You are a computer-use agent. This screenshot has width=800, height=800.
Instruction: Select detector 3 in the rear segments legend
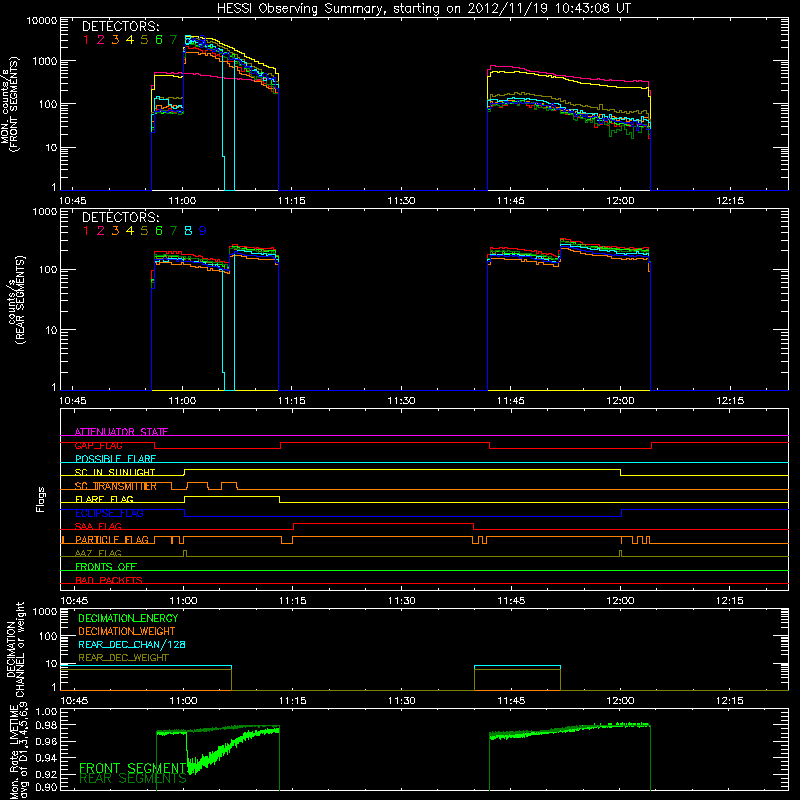115,231
